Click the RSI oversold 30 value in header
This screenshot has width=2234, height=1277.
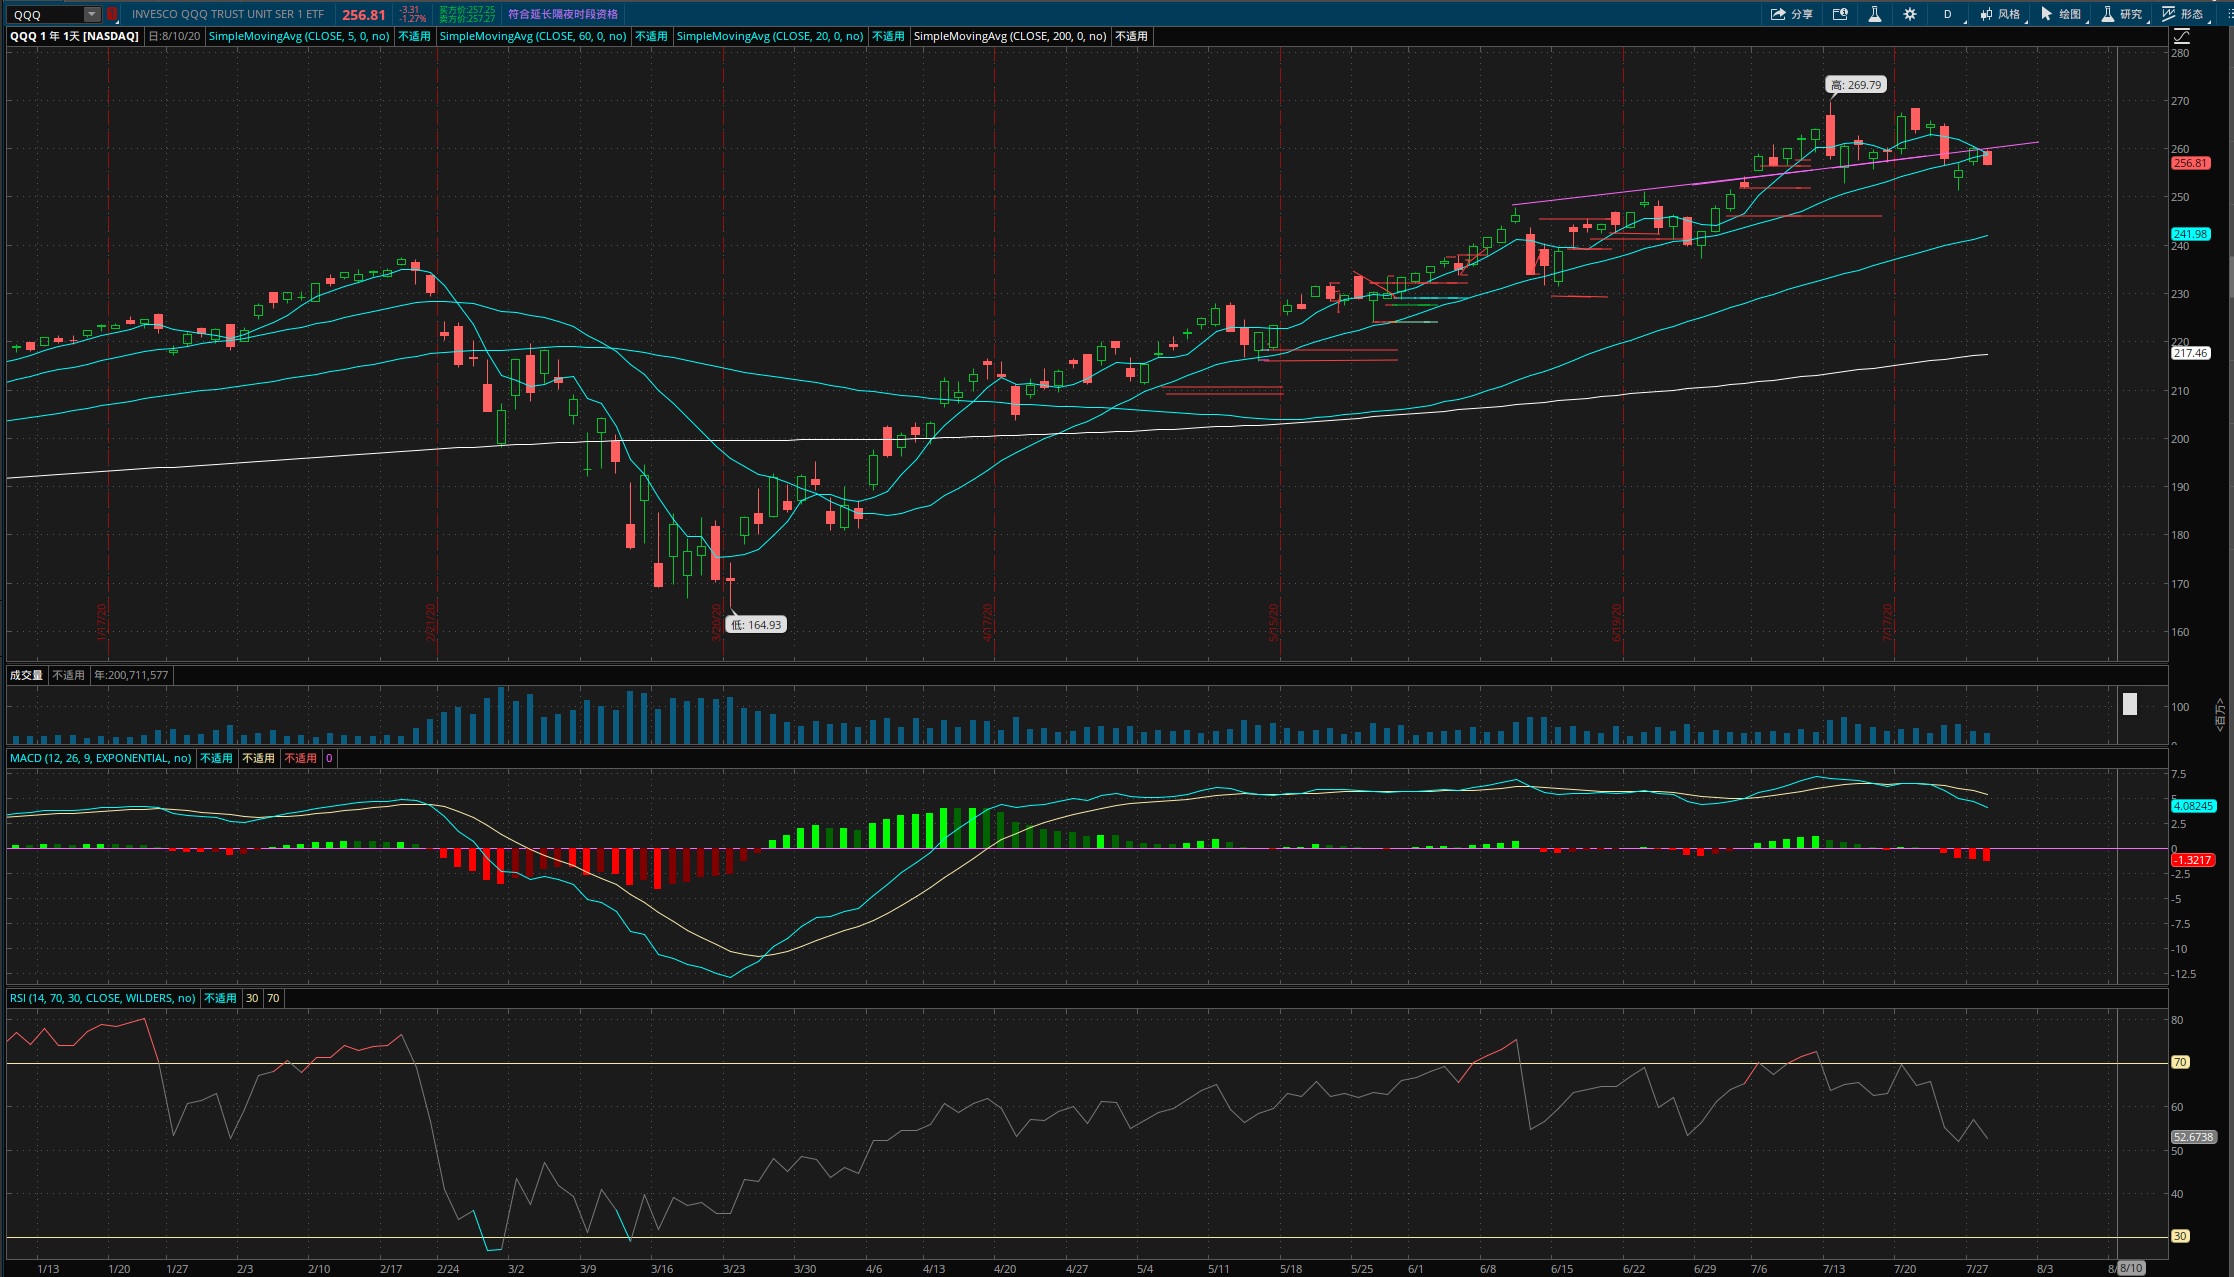252,998
